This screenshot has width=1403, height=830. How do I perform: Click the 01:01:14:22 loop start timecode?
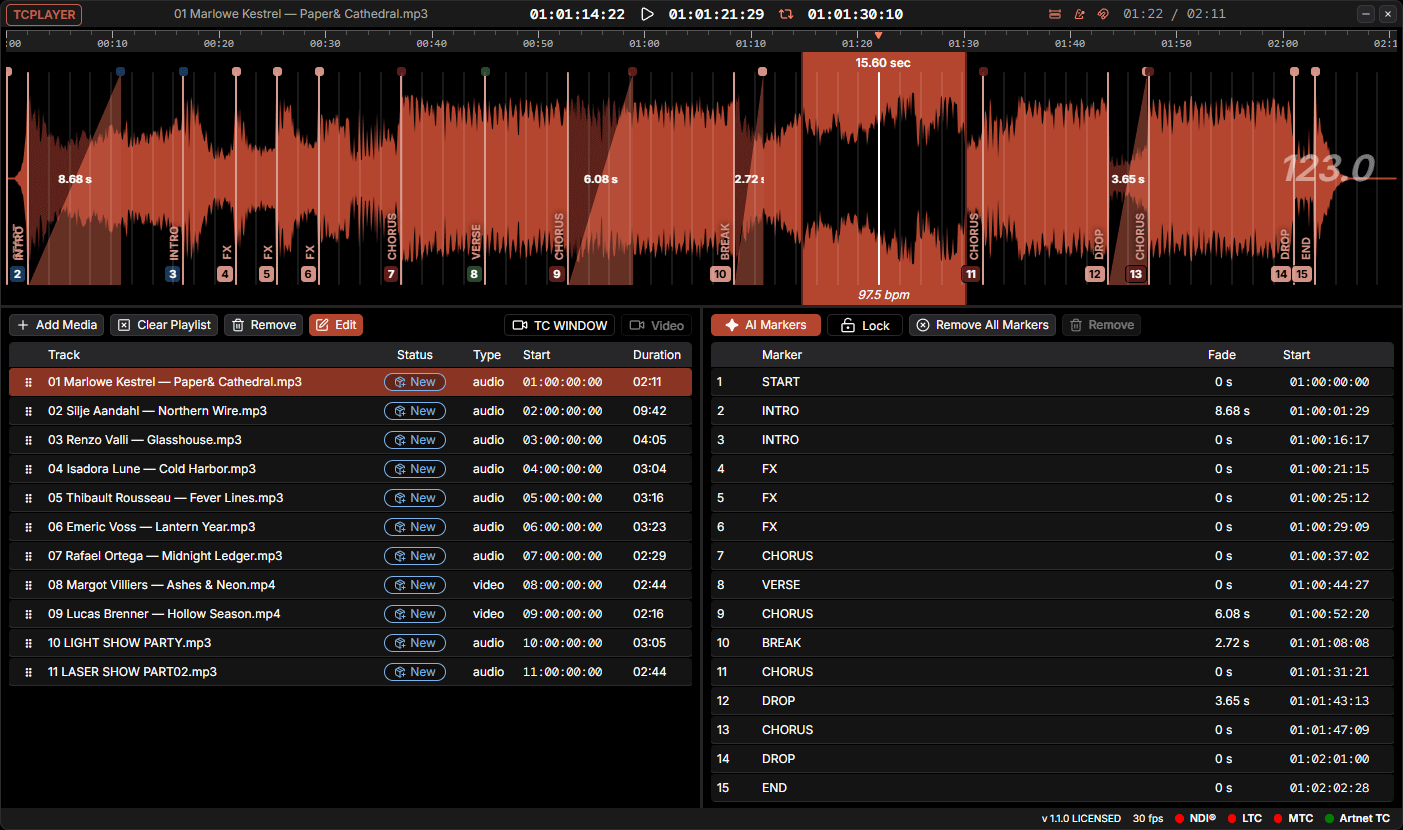[x=577, y=14]
